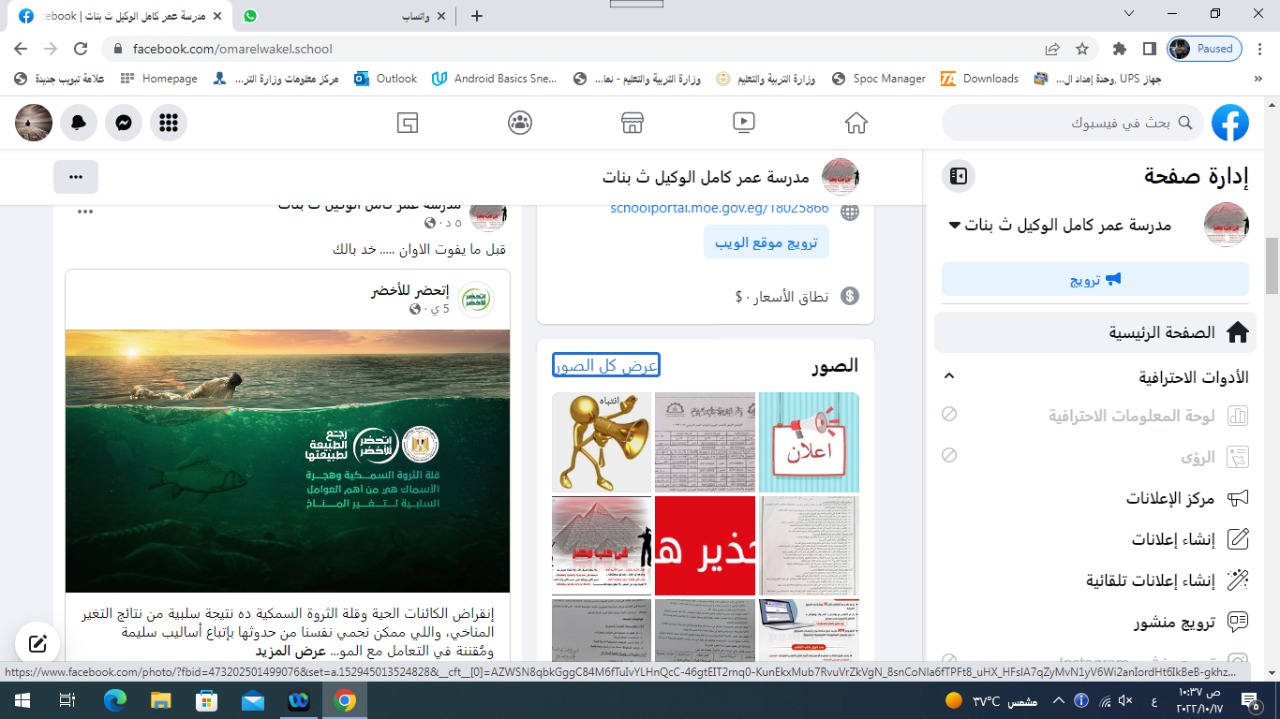This screenshot has height=719, width=1280.
Task: Click the new message compose floating button
Action: point(38,644)
